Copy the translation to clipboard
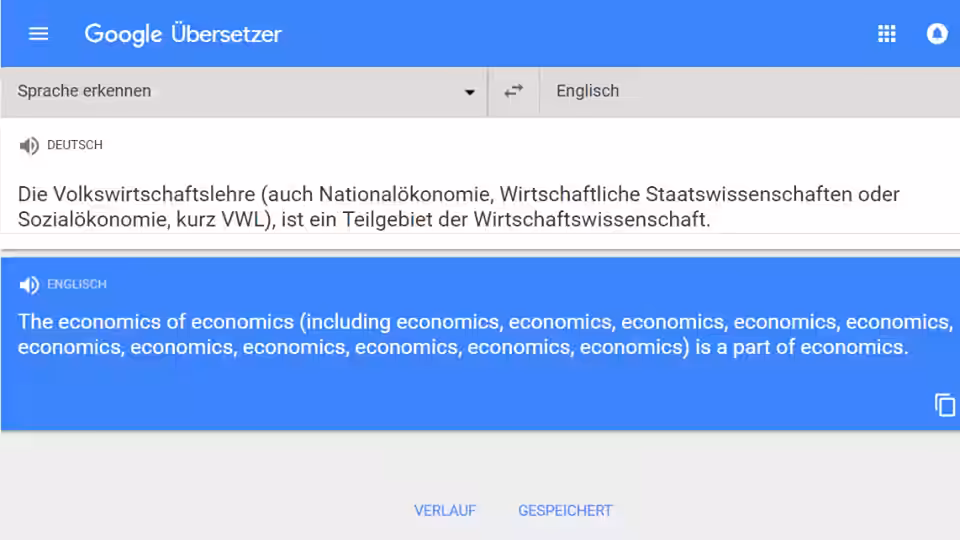This screenshot has height=540, width=960. coord(945,405)
